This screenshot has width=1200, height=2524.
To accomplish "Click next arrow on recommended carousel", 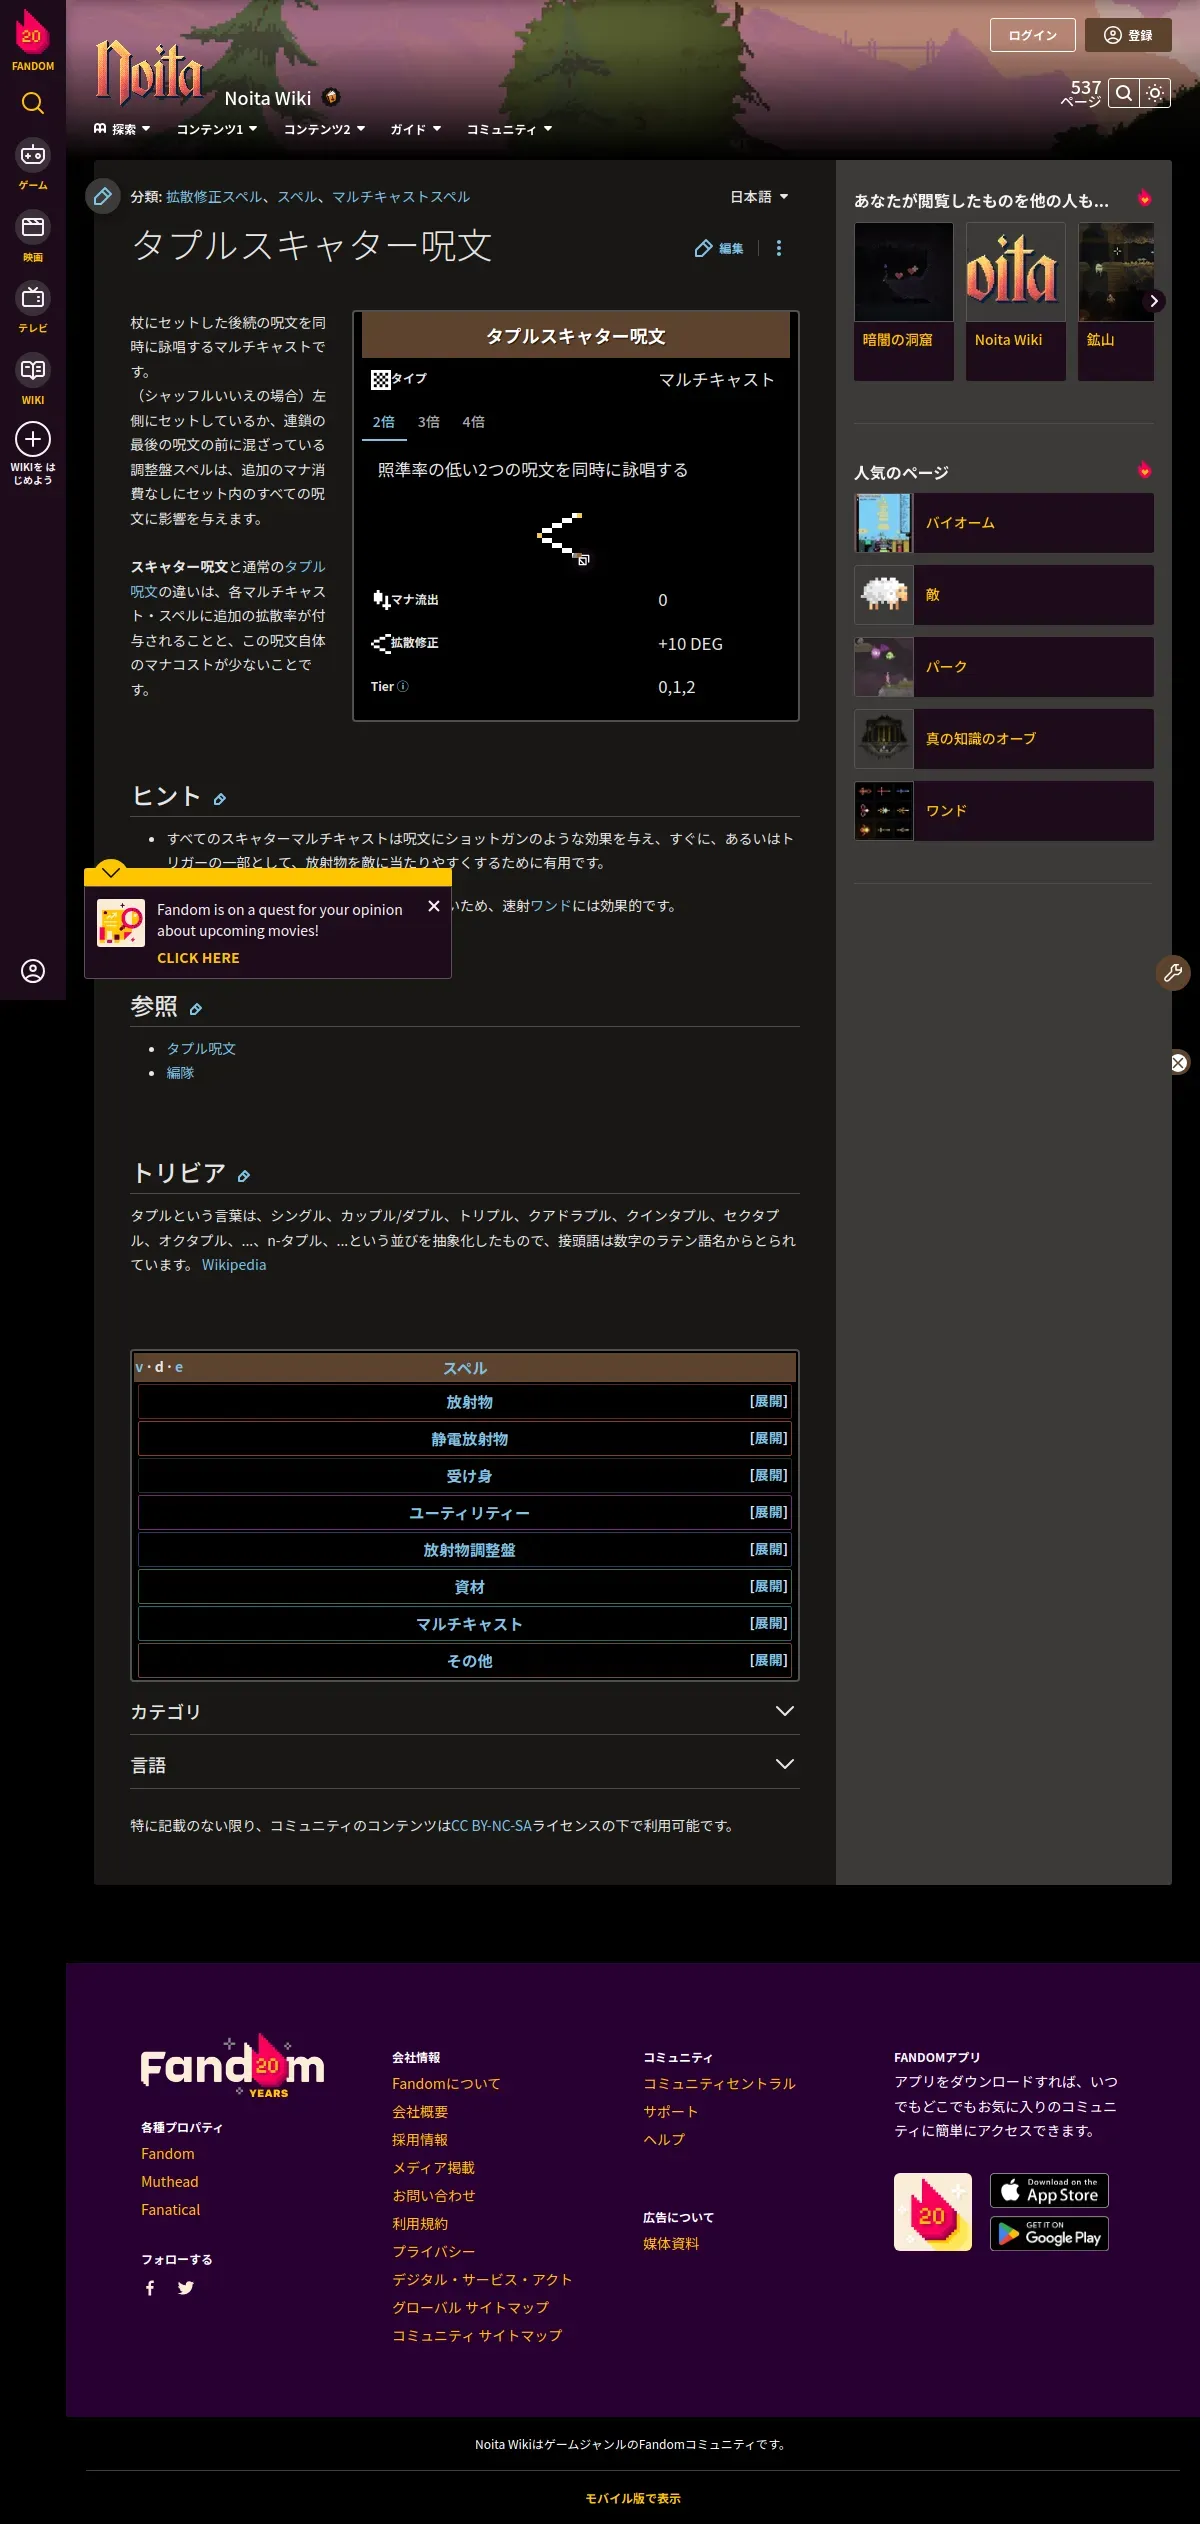I will click(1153, 301).
